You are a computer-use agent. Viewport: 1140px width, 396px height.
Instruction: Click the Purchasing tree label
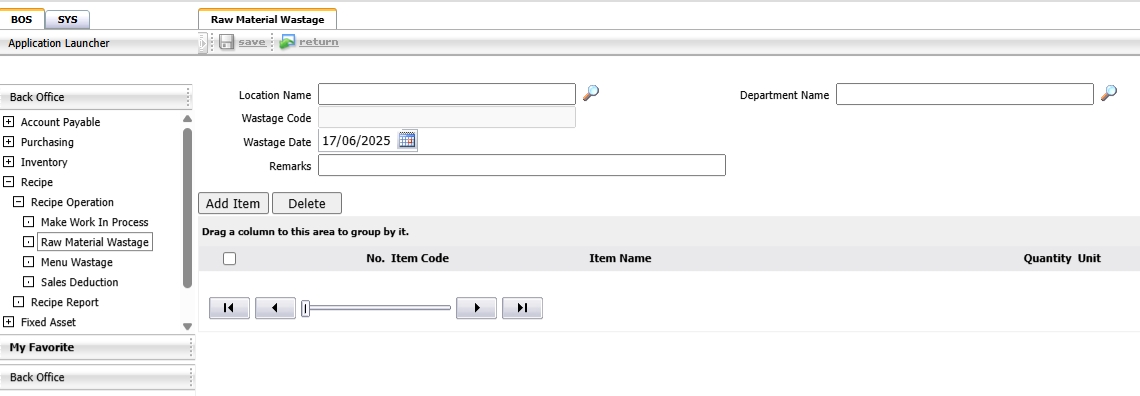47,142
